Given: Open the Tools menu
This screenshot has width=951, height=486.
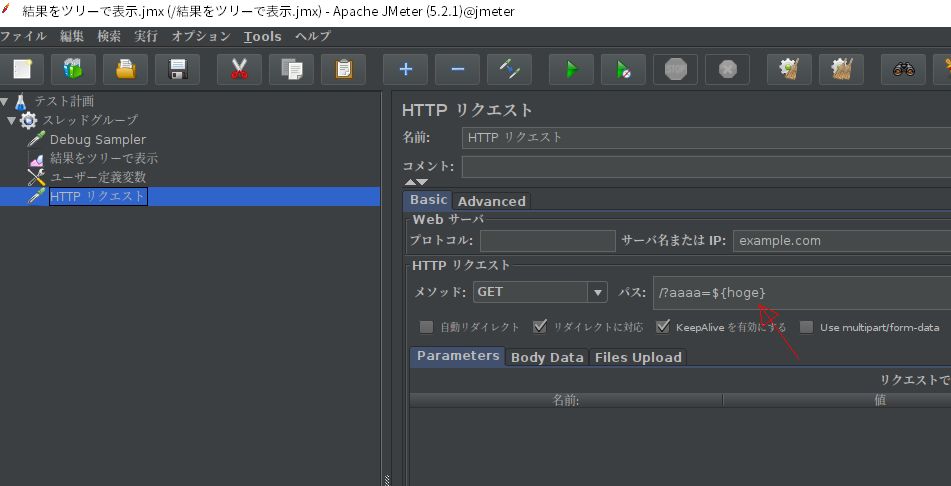Looking at the screenshot, I should (x=263, y=36).
